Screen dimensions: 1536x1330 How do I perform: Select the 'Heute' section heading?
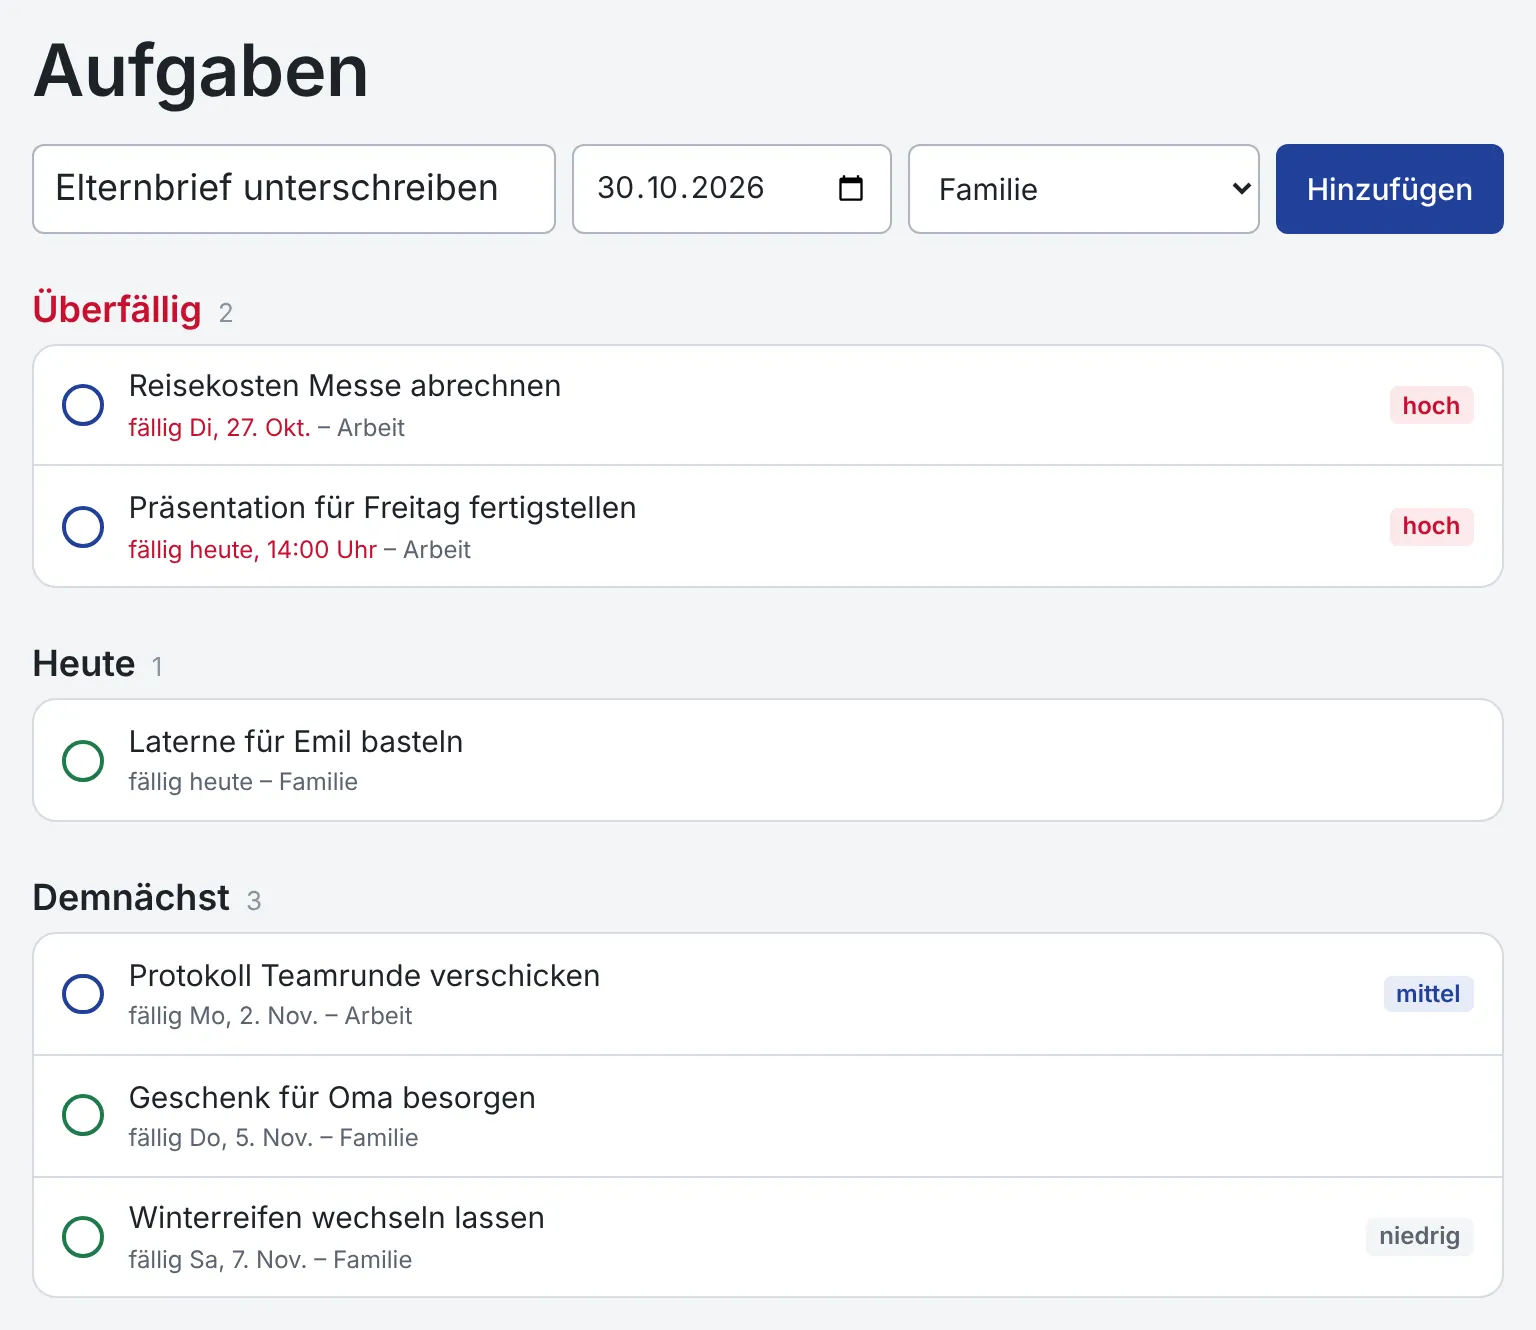tap(84, 664)
